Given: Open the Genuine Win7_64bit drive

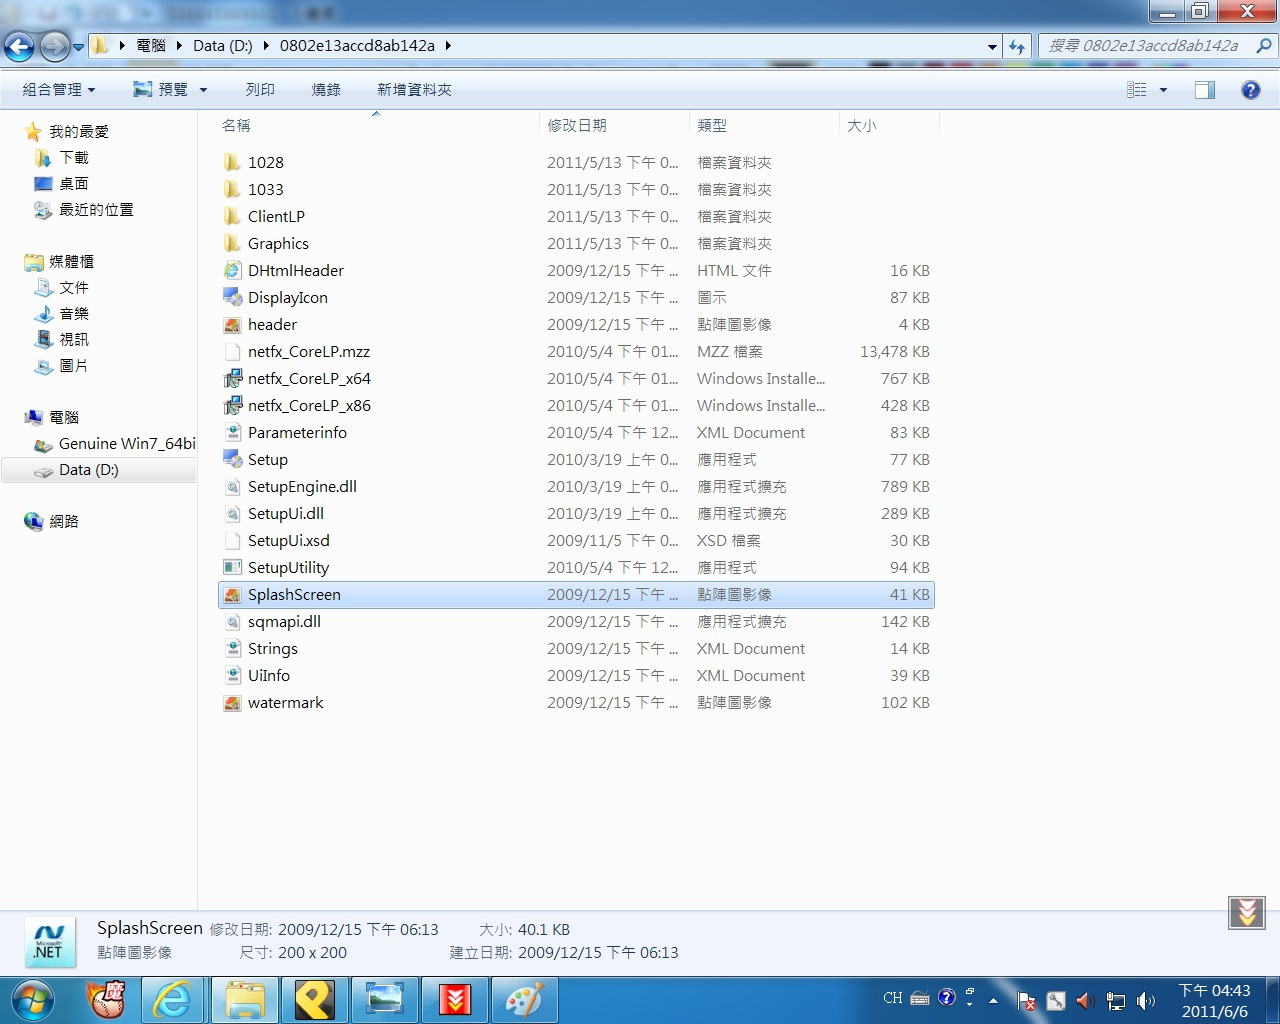Looking at the screenshot, I should pos(127,444).
